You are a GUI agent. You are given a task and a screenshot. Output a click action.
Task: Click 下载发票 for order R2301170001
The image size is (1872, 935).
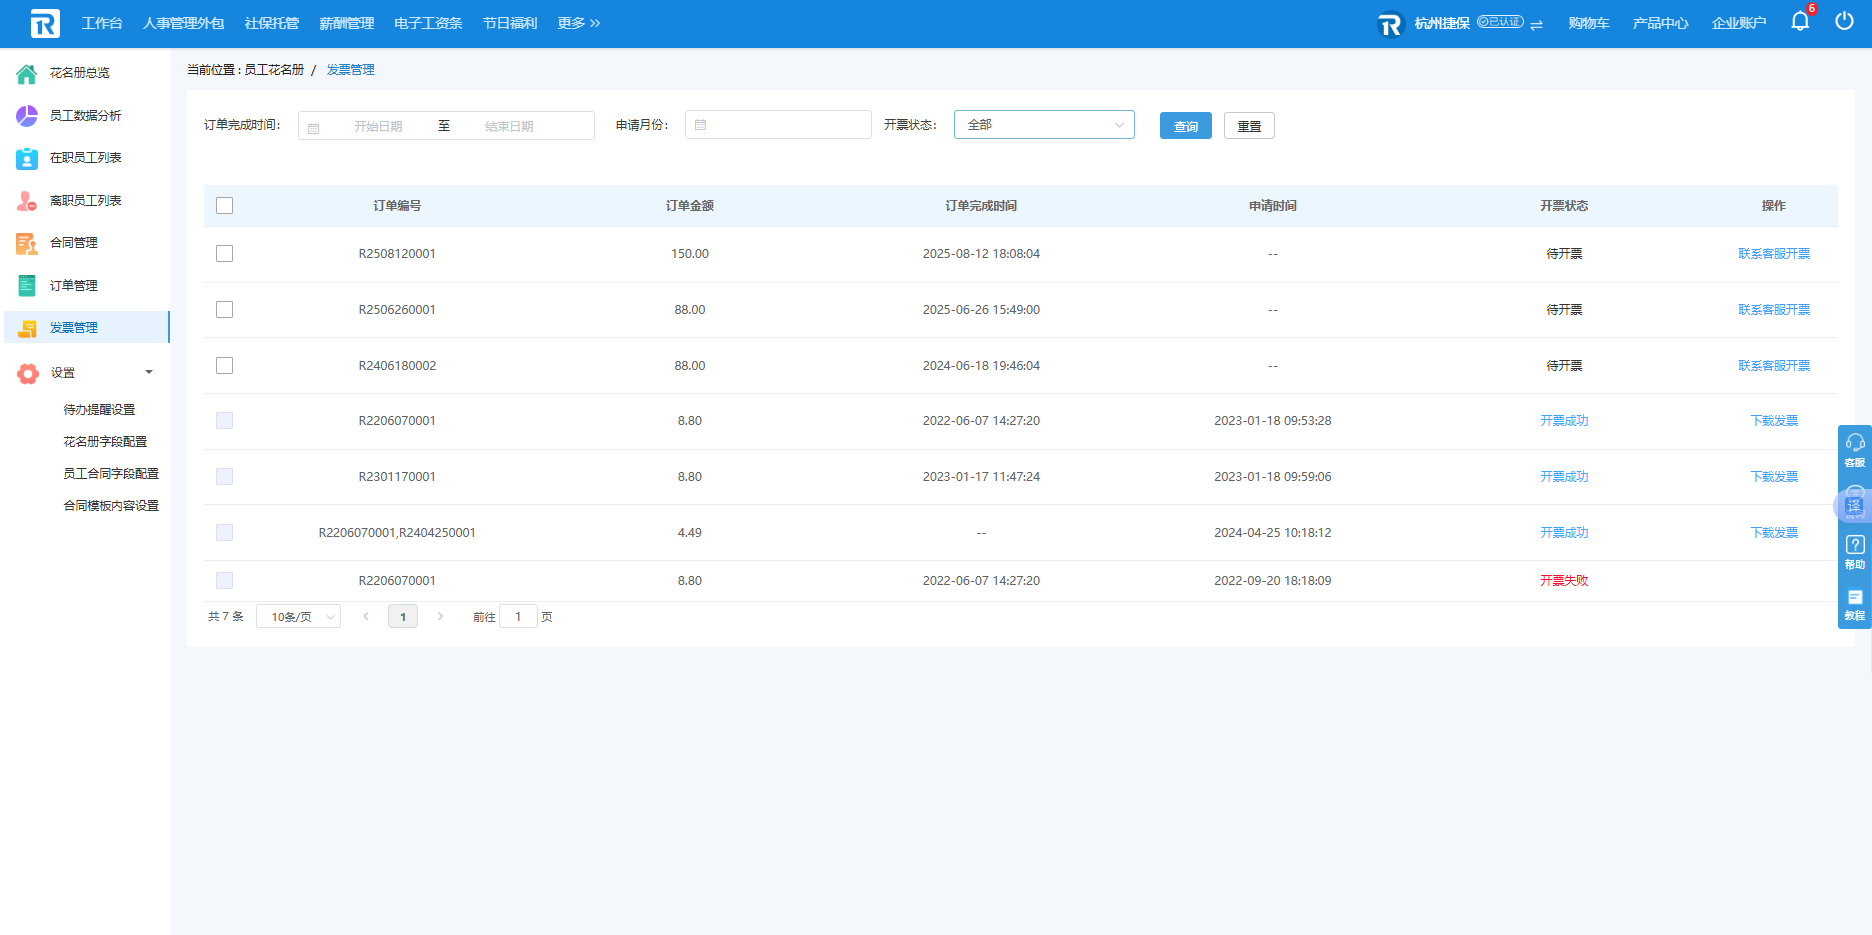(x=1773, y=477)
